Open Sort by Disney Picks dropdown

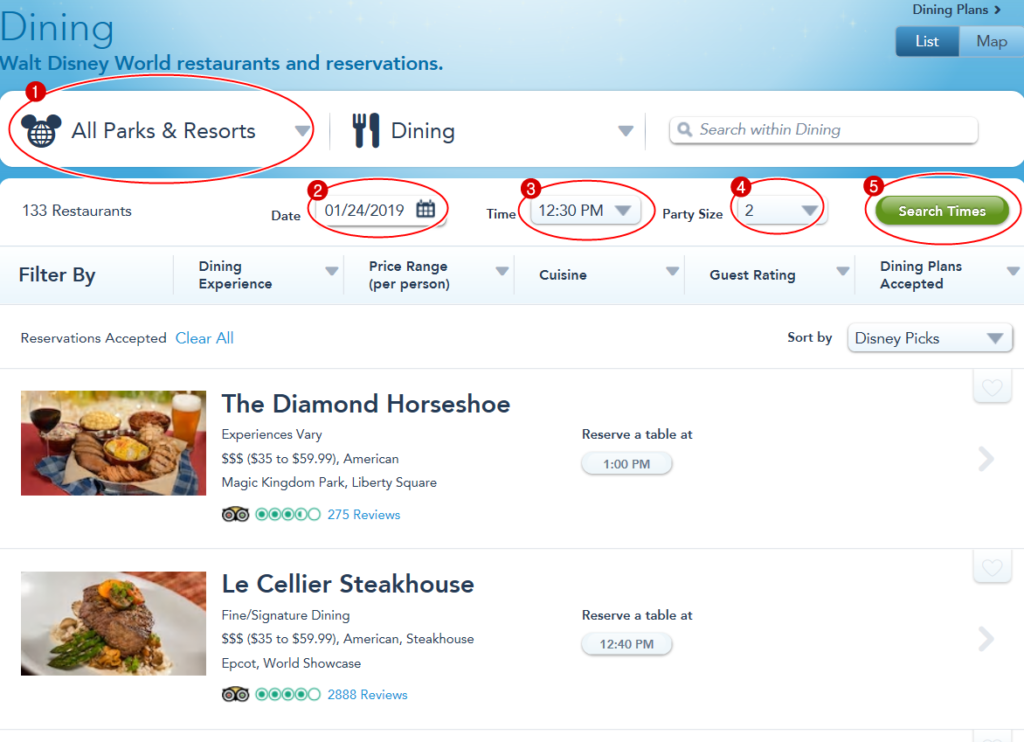click(930, 338)
